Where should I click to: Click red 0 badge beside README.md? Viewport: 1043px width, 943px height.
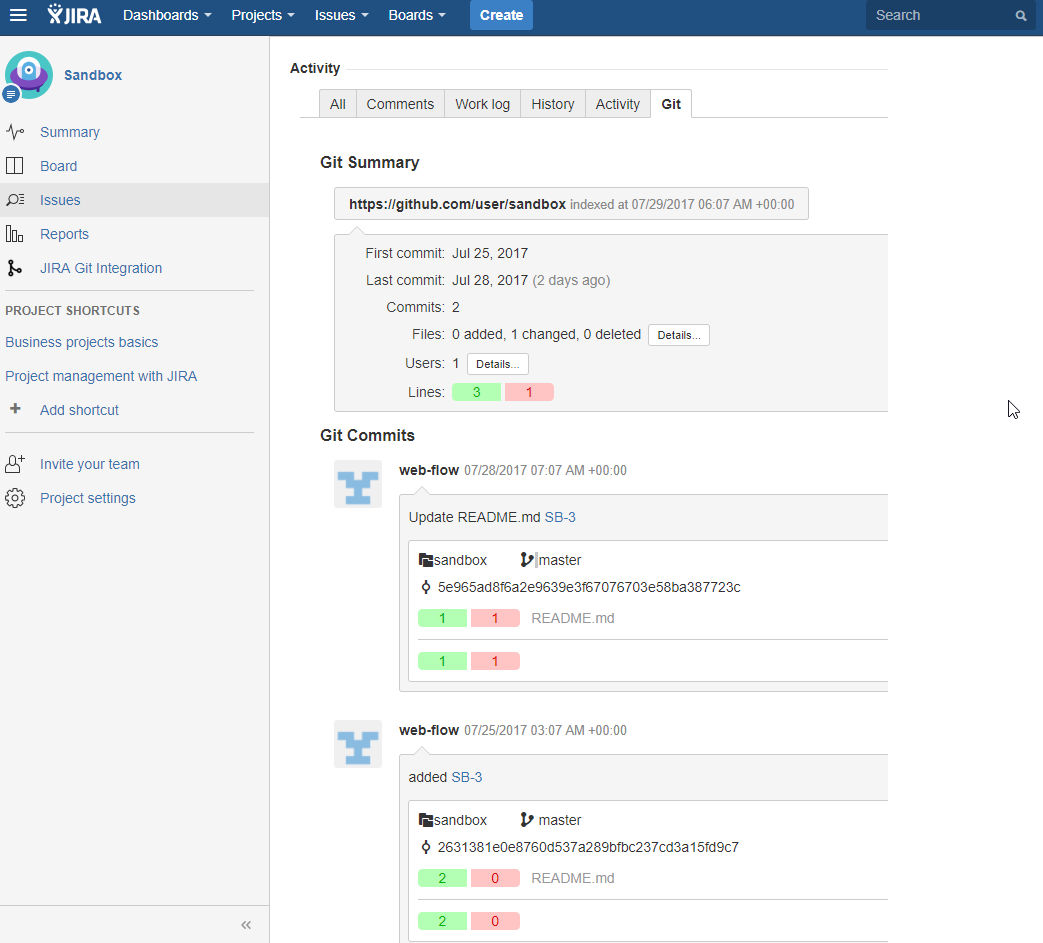pyautogui.click(x=495, y=878)
